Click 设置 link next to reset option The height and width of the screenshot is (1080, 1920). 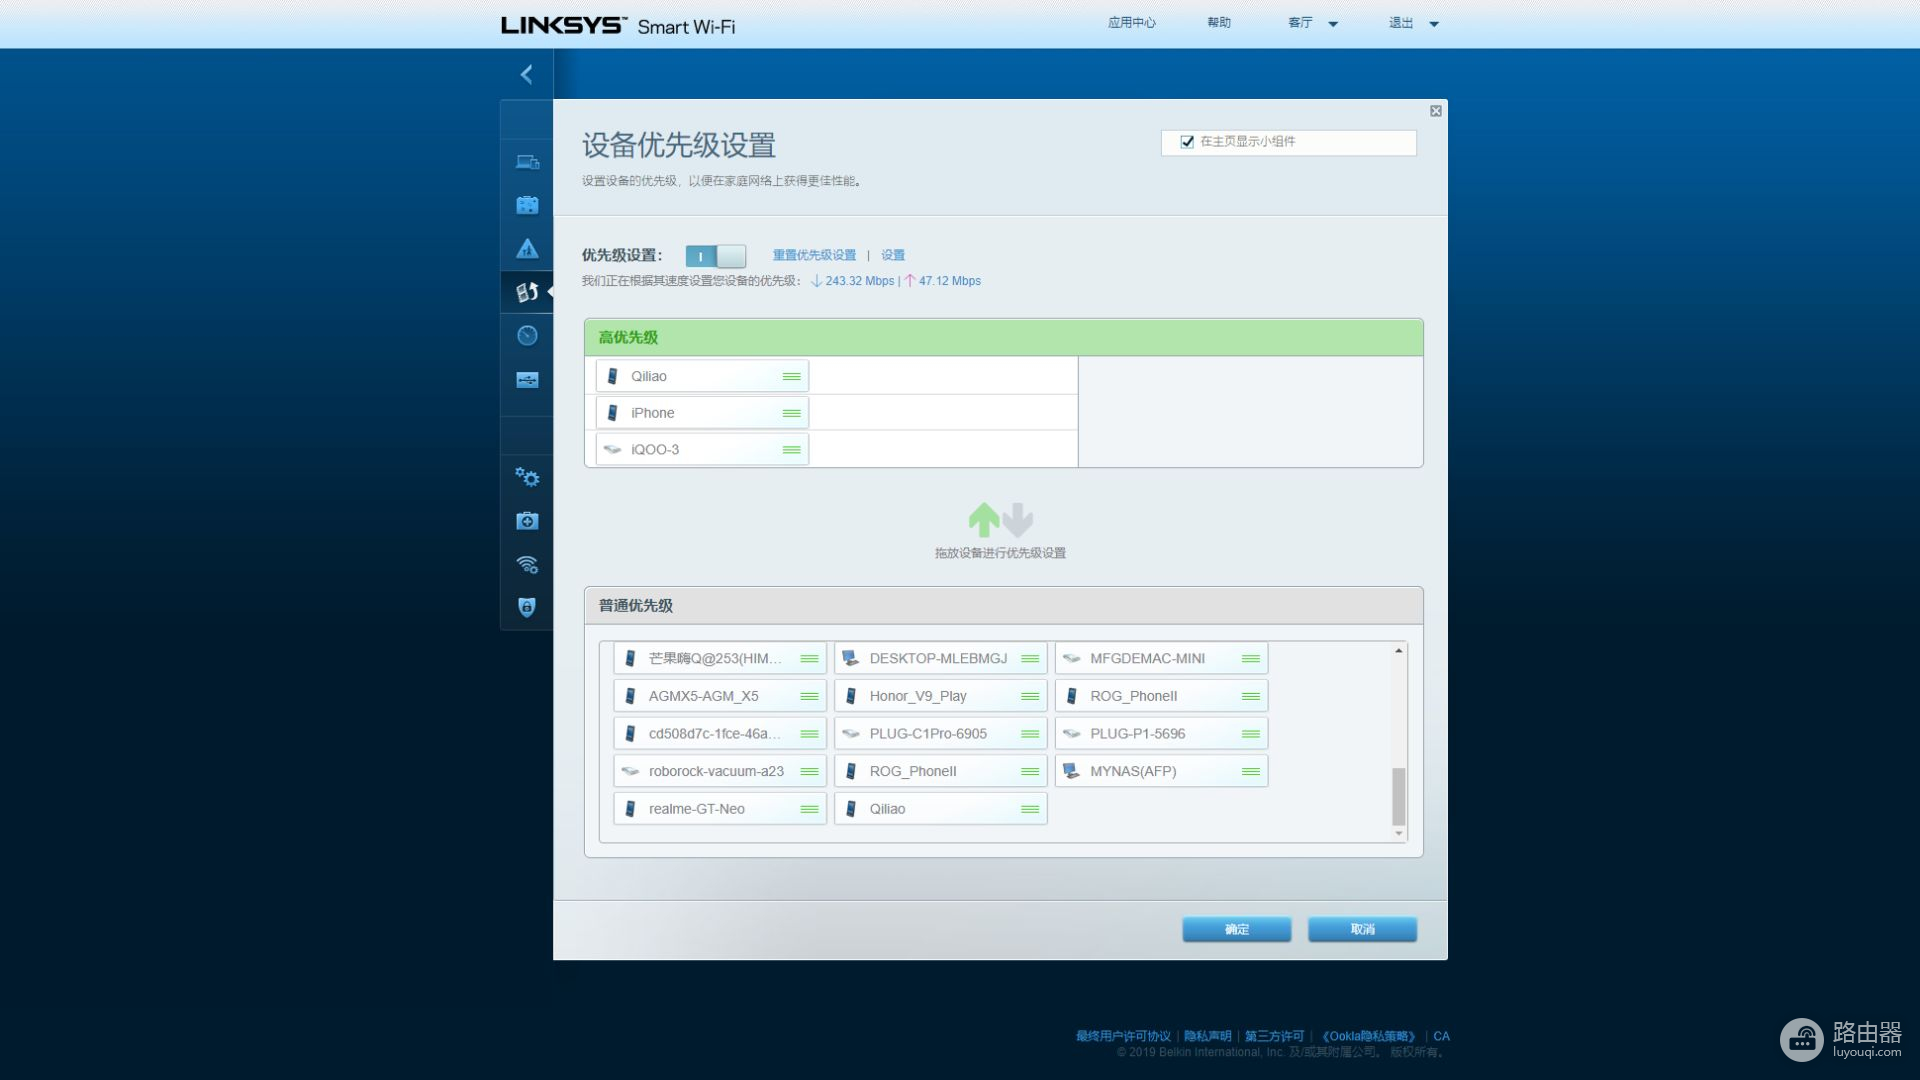tap(894, 255)
